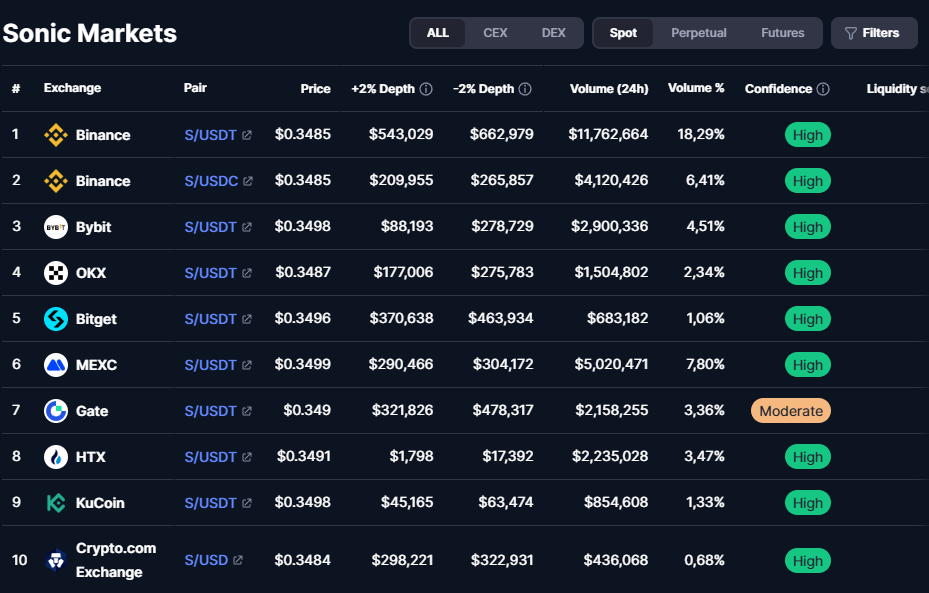The width and height of the screenshot is (929, 593).
Task: Click the KuCoin exchange logo
Action: (56, 503)
